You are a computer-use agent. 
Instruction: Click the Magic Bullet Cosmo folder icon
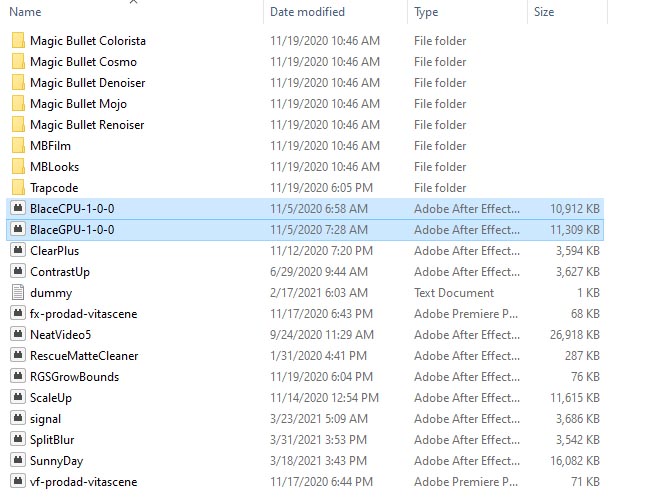(x=18, y=61)
